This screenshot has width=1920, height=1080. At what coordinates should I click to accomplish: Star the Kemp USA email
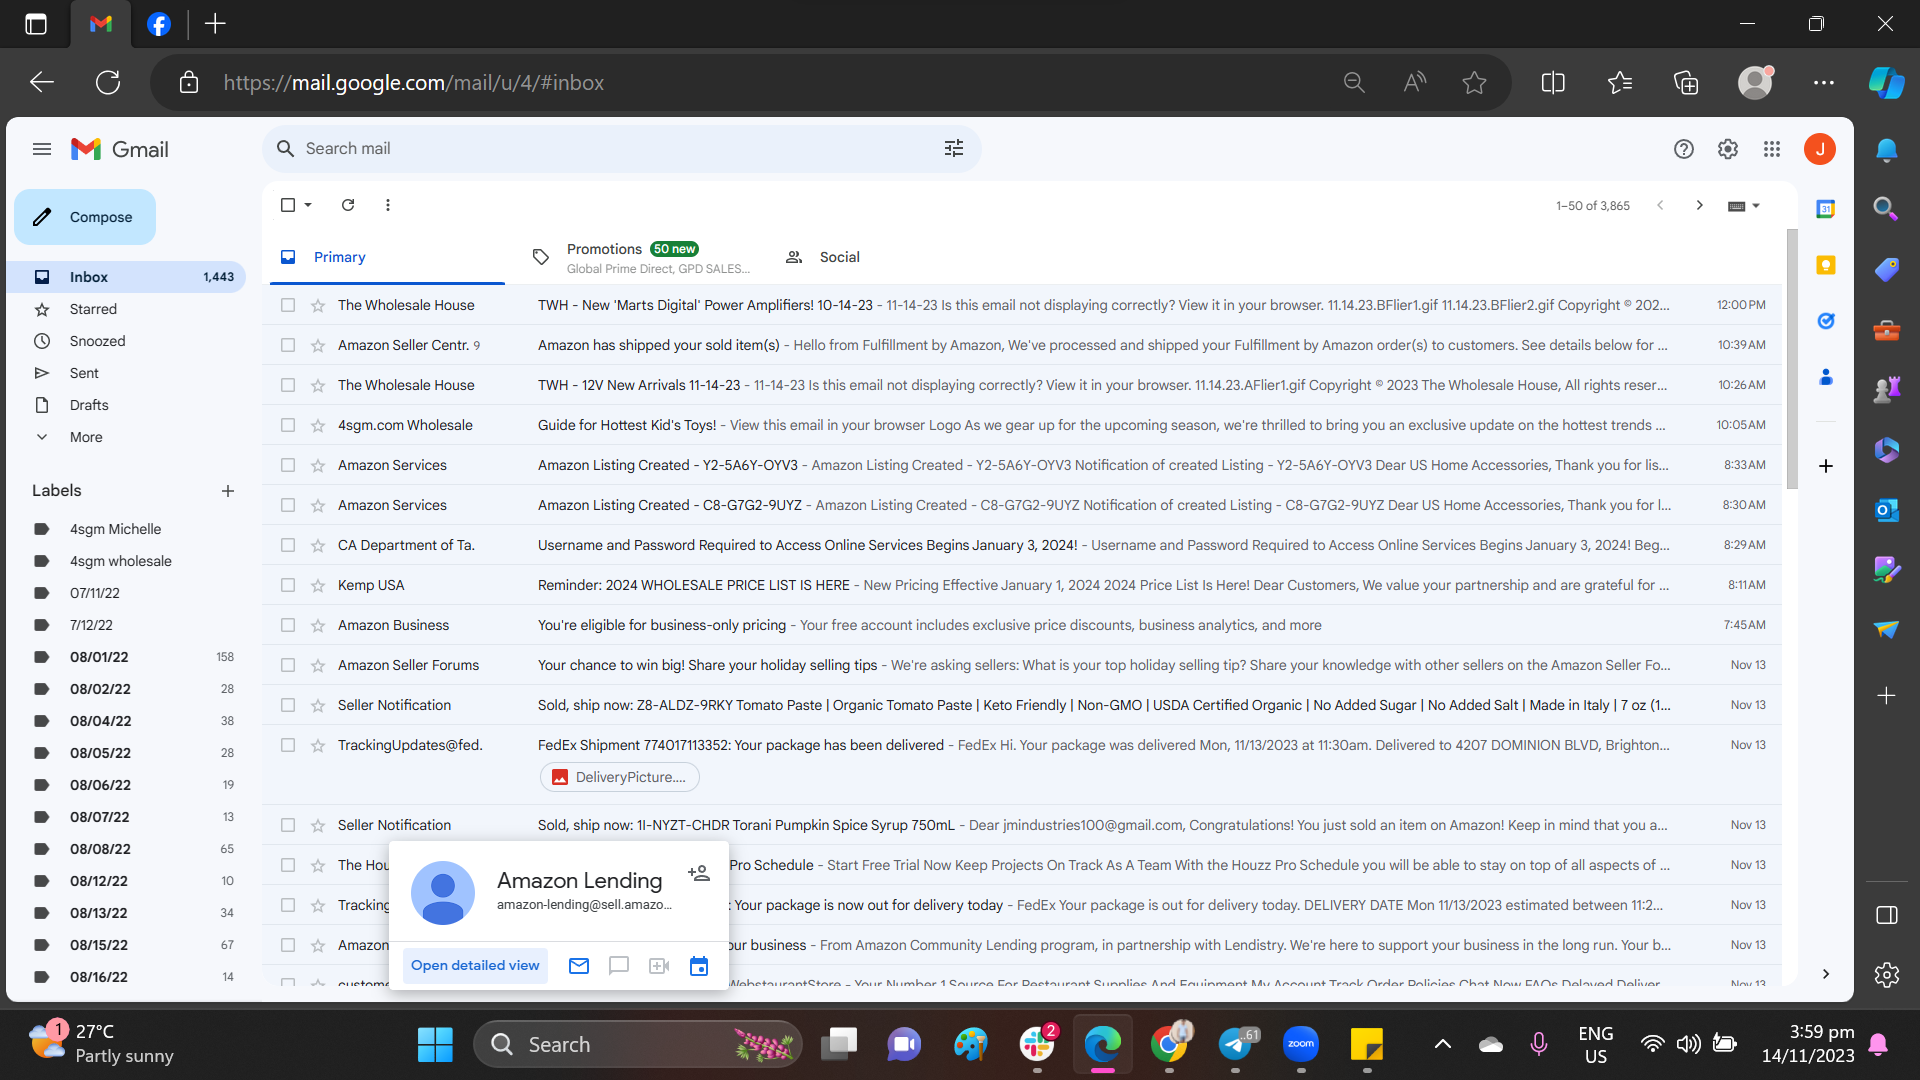(318, 585)
